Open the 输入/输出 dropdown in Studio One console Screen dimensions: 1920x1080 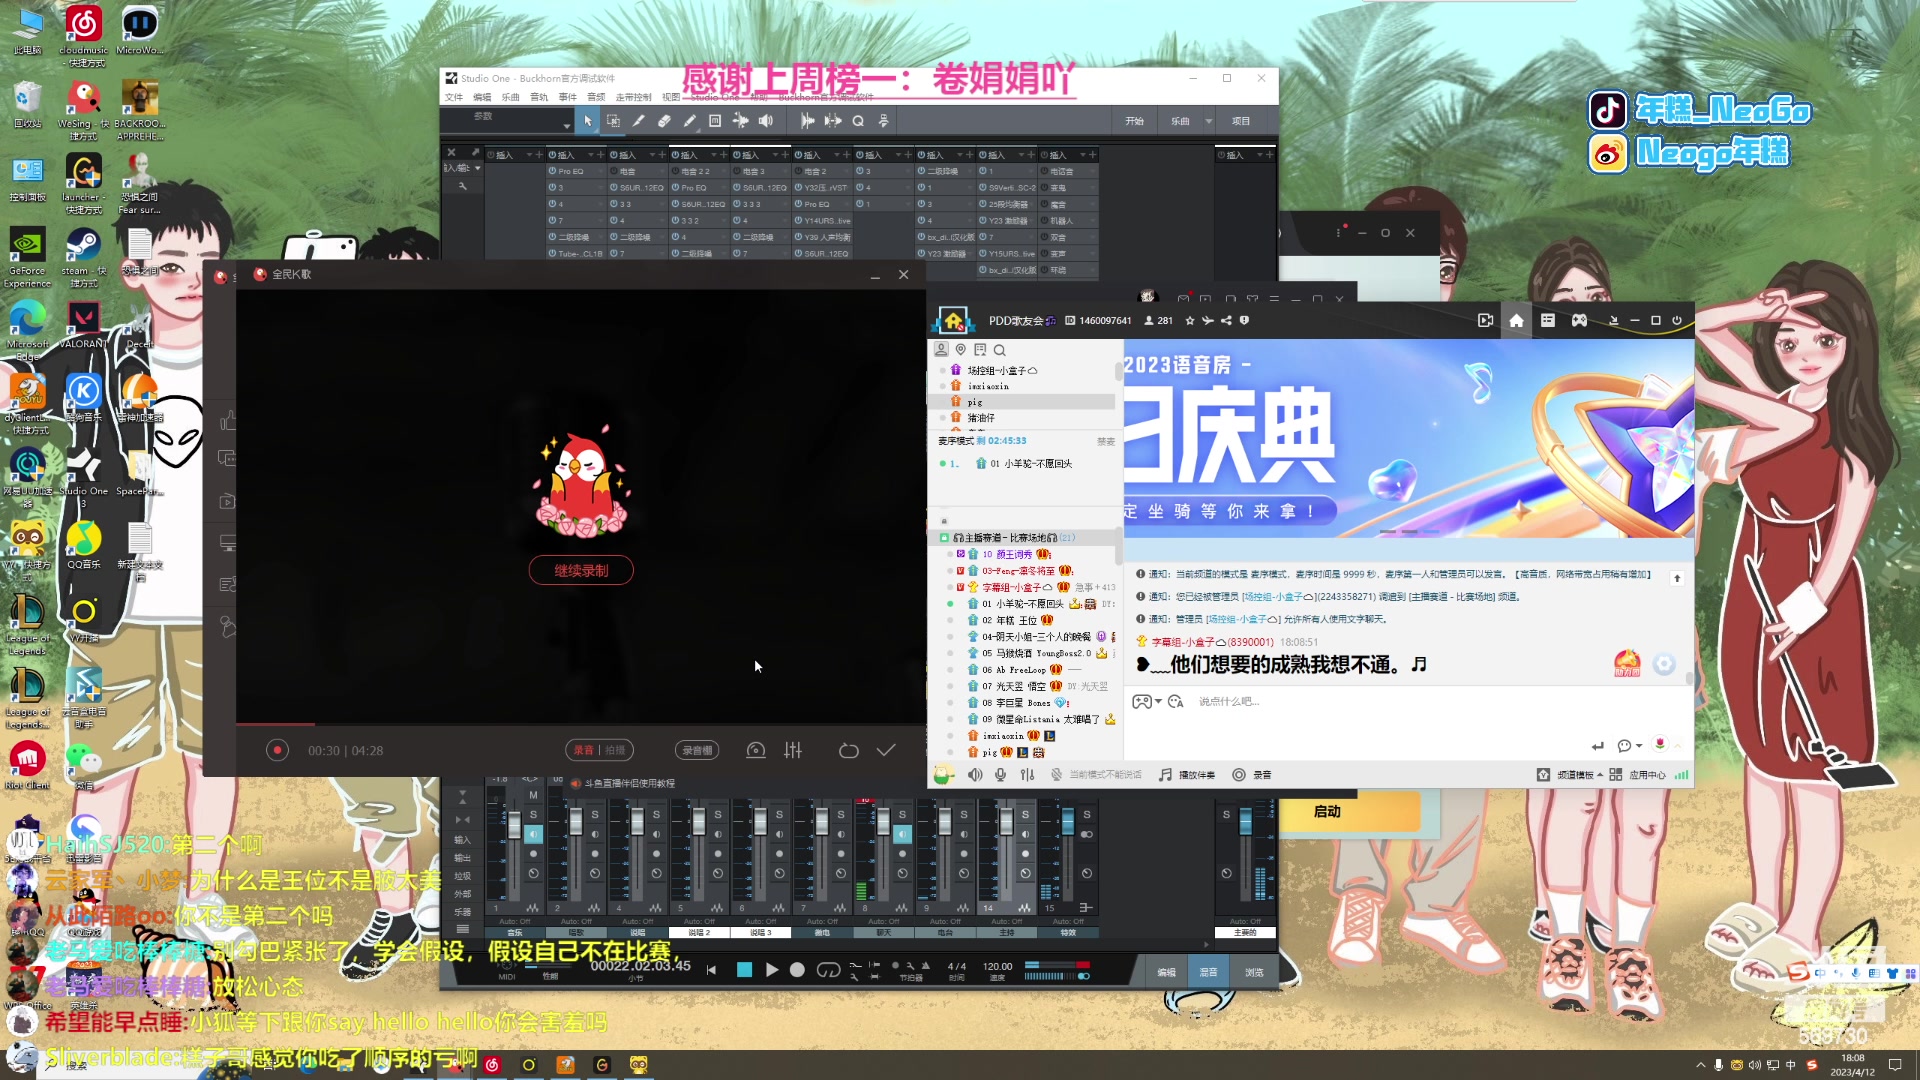pos(462,168)
